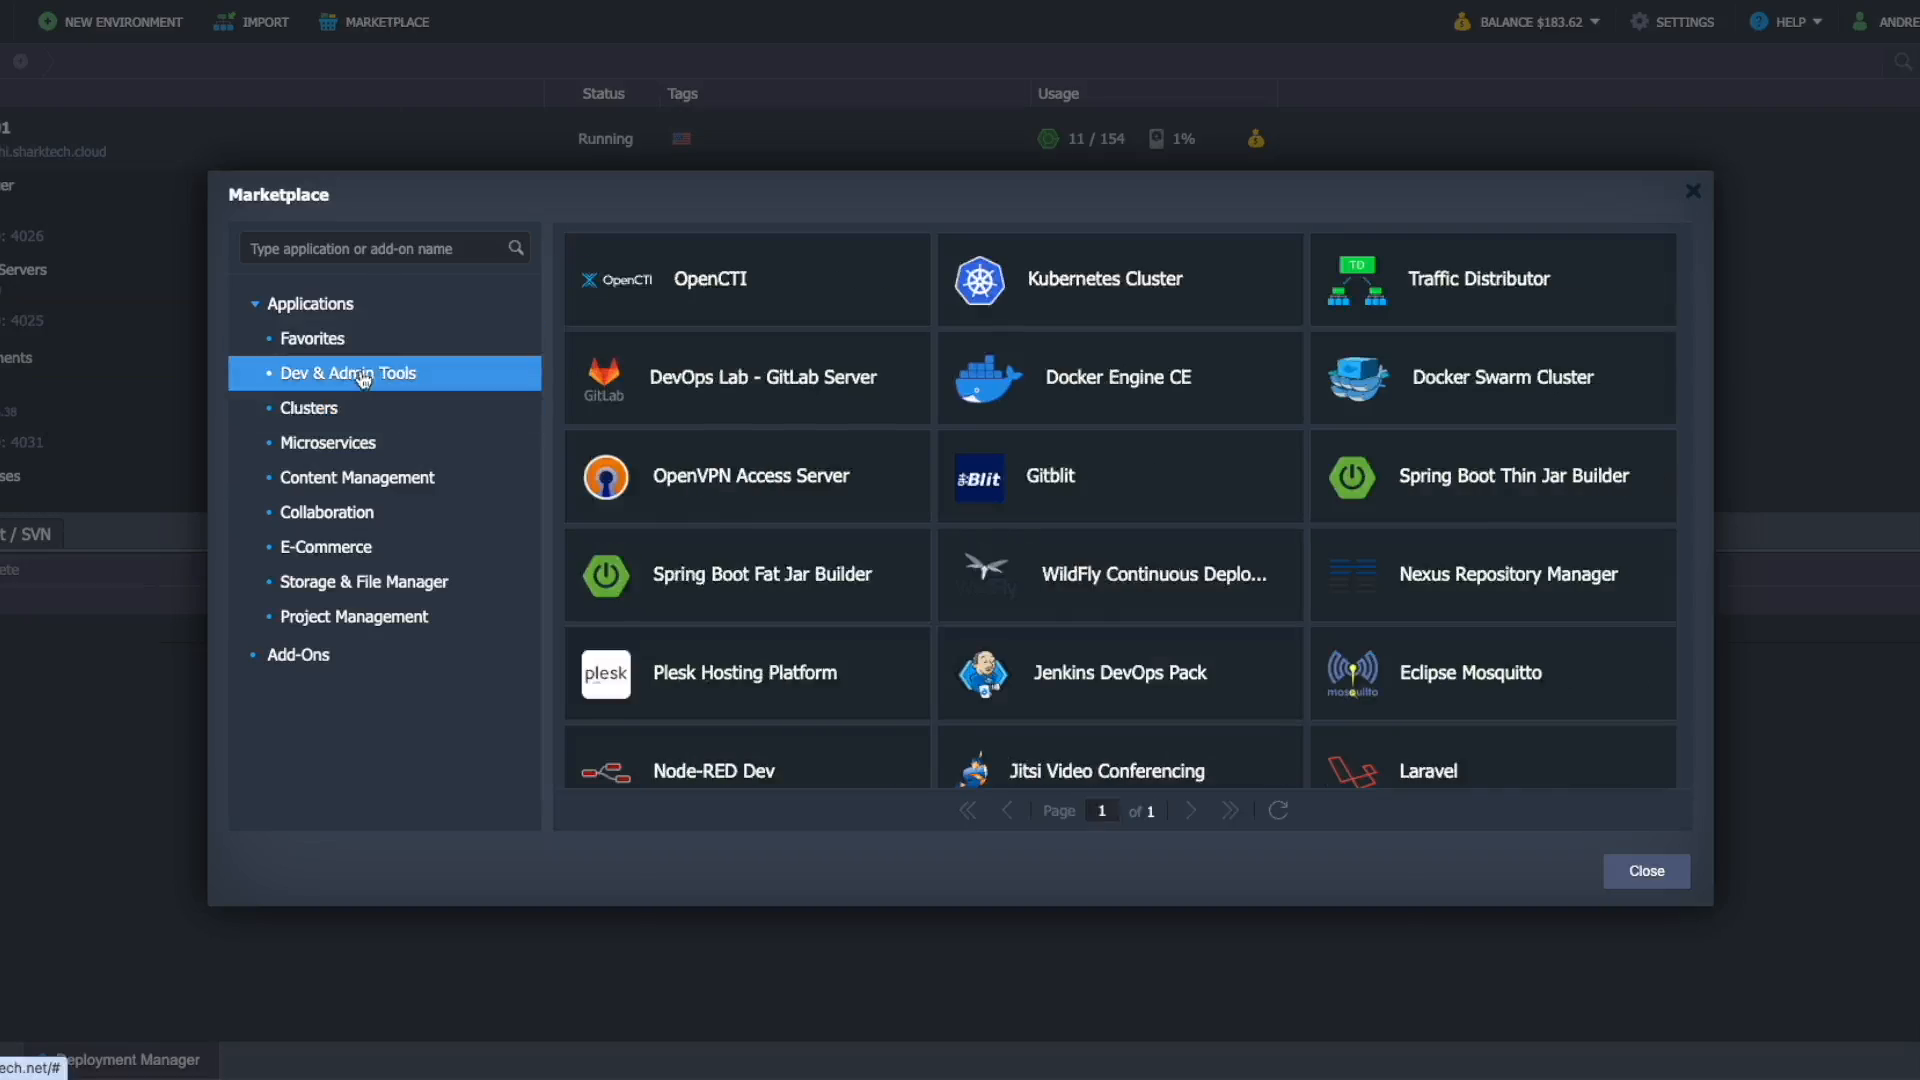
Task: Click Import in the top bar
Action: coord(251,22)
